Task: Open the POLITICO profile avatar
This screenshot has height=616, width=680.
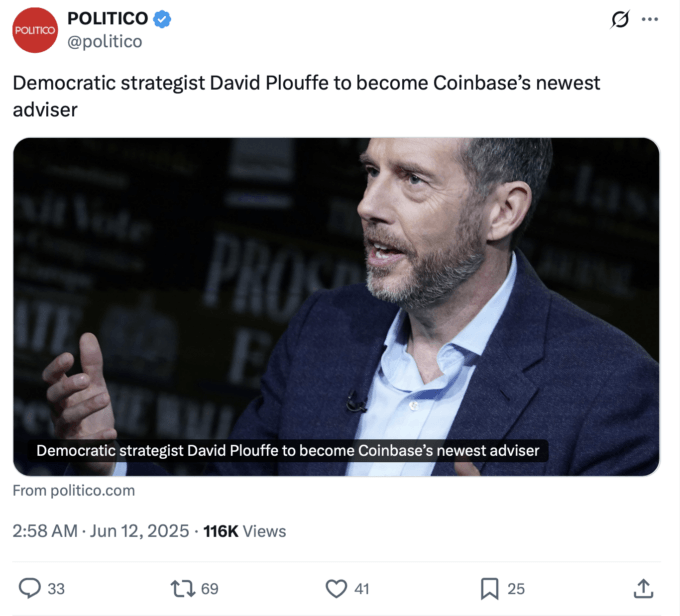Action: (x=35, y=30)
